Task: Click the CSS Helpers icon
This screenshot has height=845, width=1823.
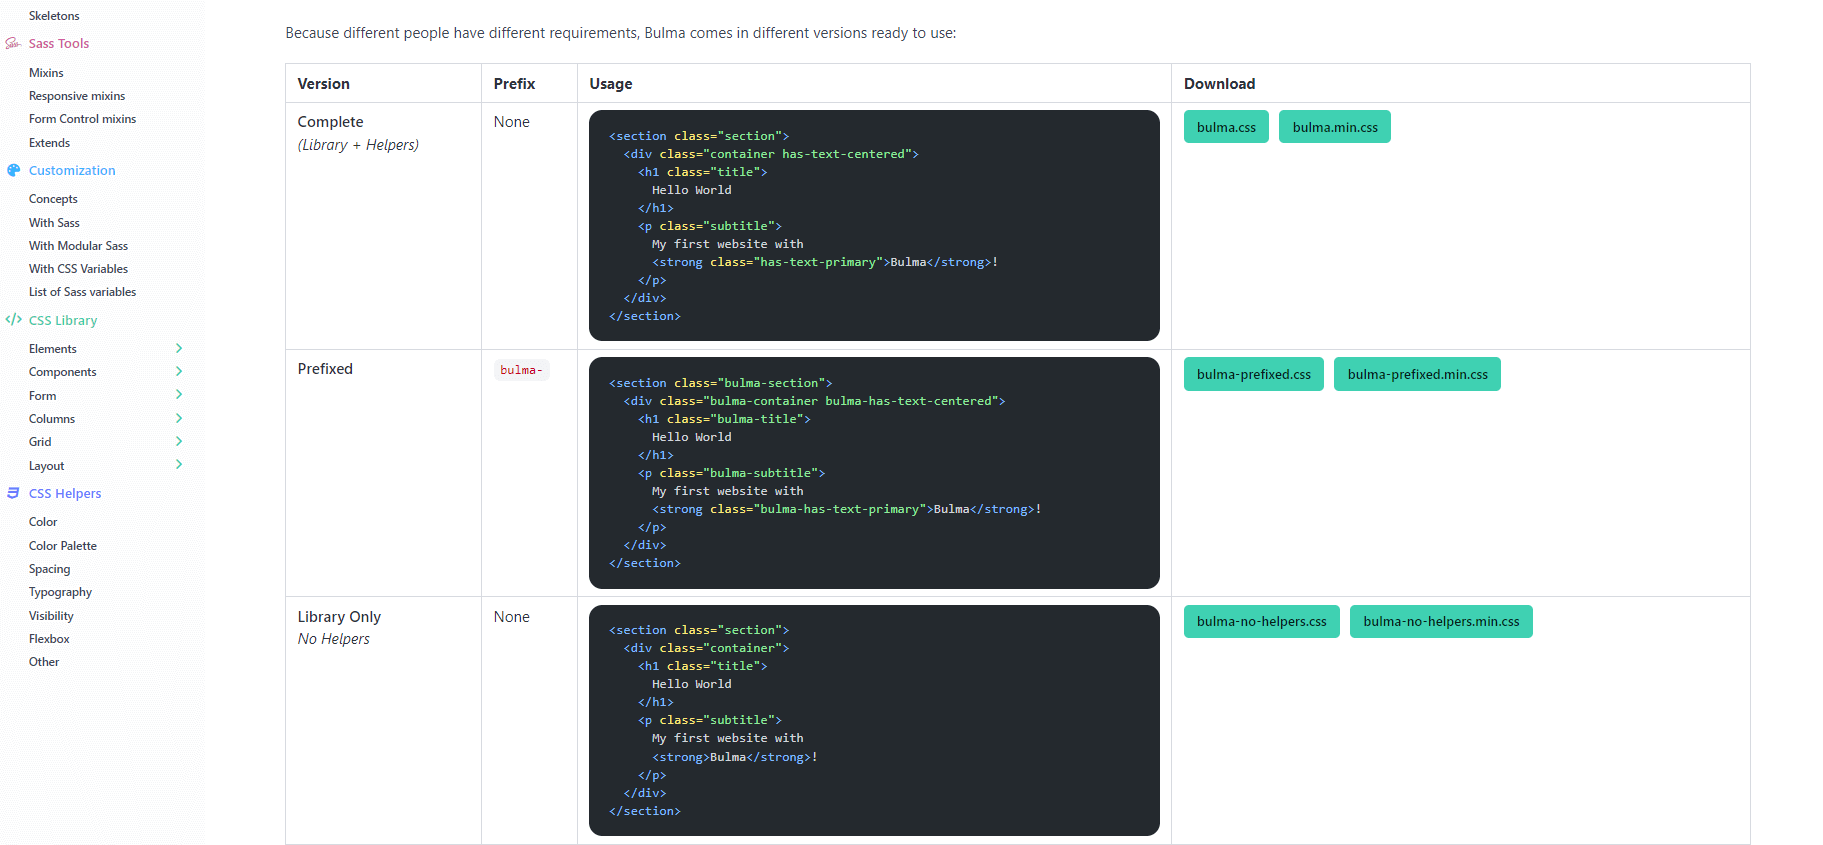Action: point(13,493)
